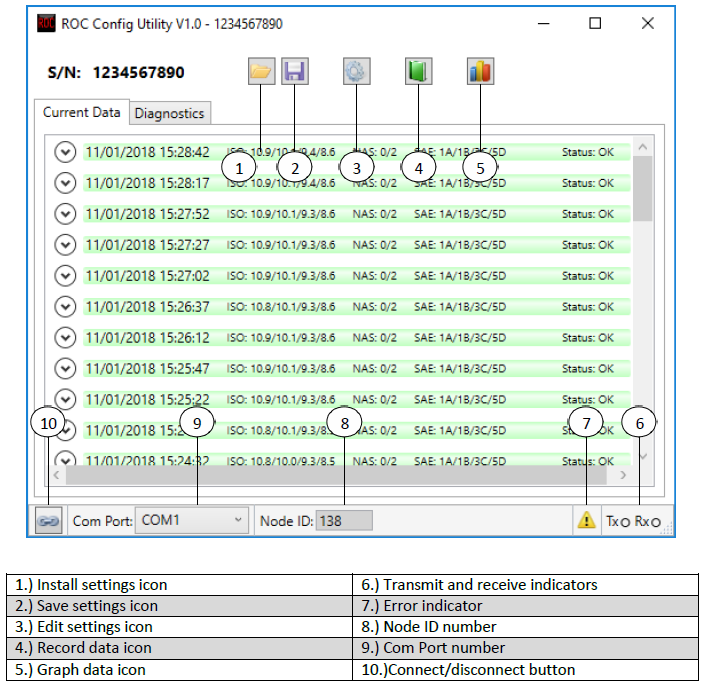Click the Node ID field showing 138
Viewport: 703px width, 686px height.
click(344, 520)
